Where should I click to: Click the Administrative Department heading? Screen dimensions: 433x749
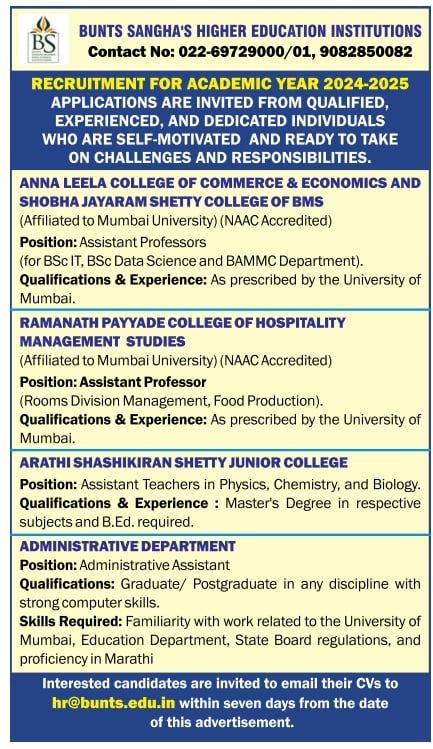[128, 546]
